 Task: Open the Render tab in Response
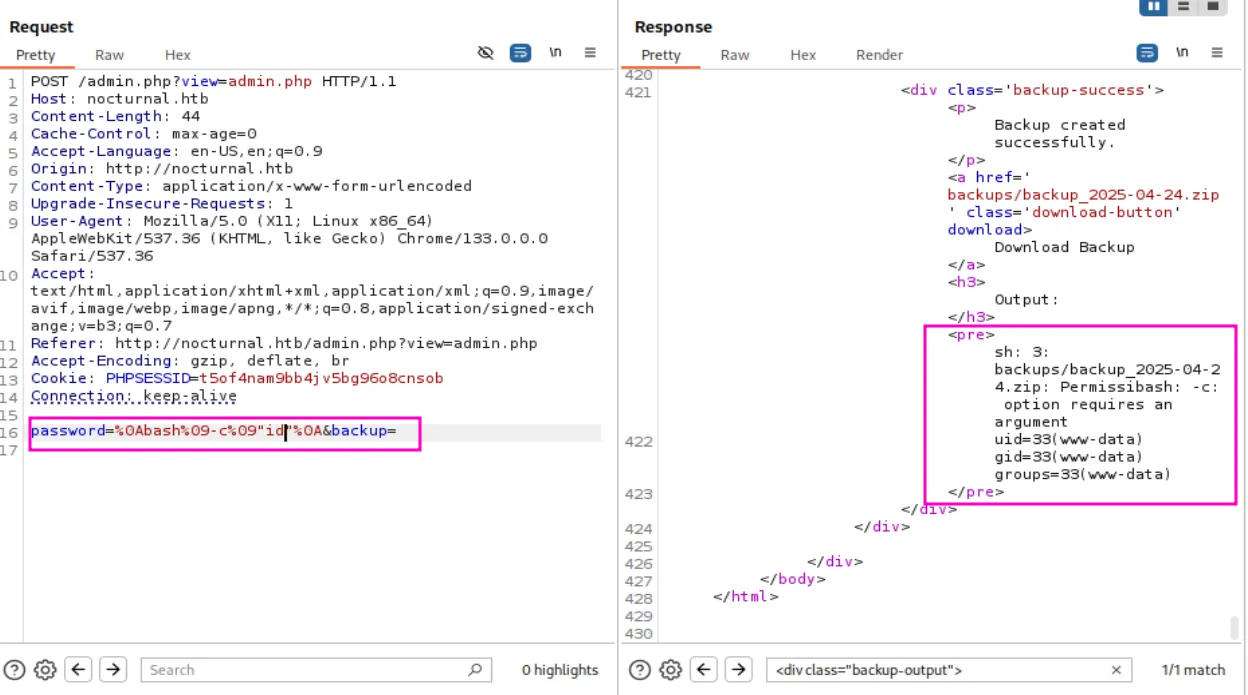(x=880, y=55)
